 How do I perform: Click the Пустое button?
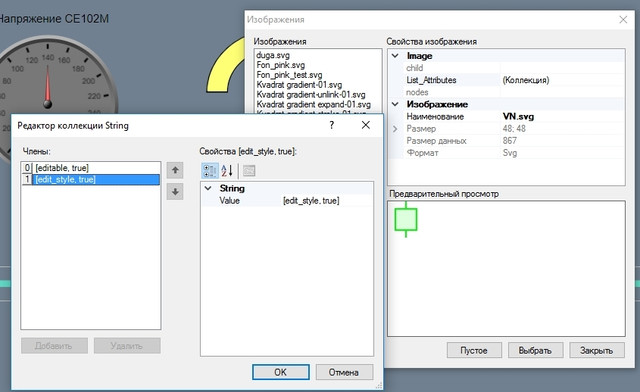[474, 350]
